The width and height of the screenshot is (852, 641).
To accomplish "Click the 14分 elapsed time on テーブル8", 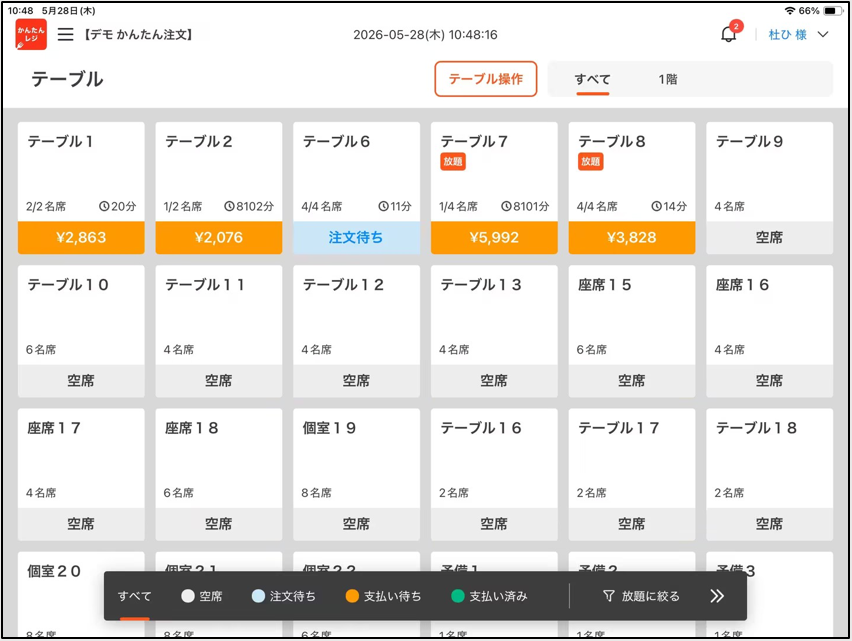I will (669, 206).
